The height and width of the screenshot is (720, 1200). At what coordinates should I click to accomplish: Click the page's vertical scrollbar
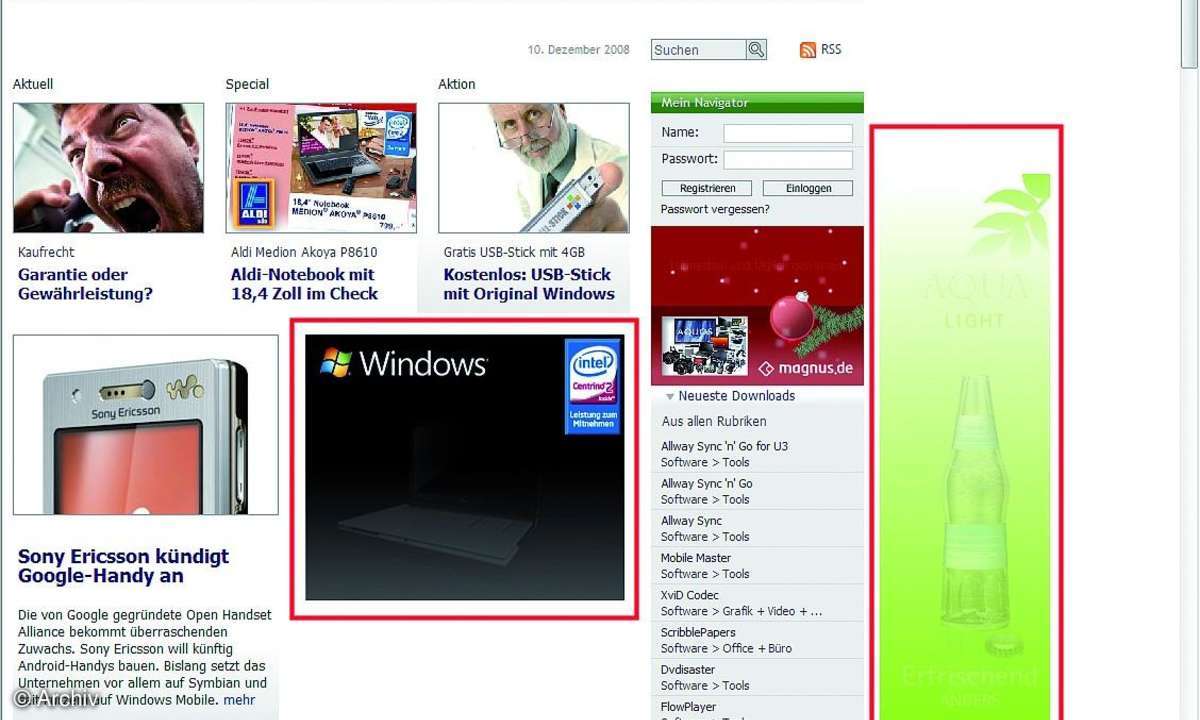click(1190, 360)
